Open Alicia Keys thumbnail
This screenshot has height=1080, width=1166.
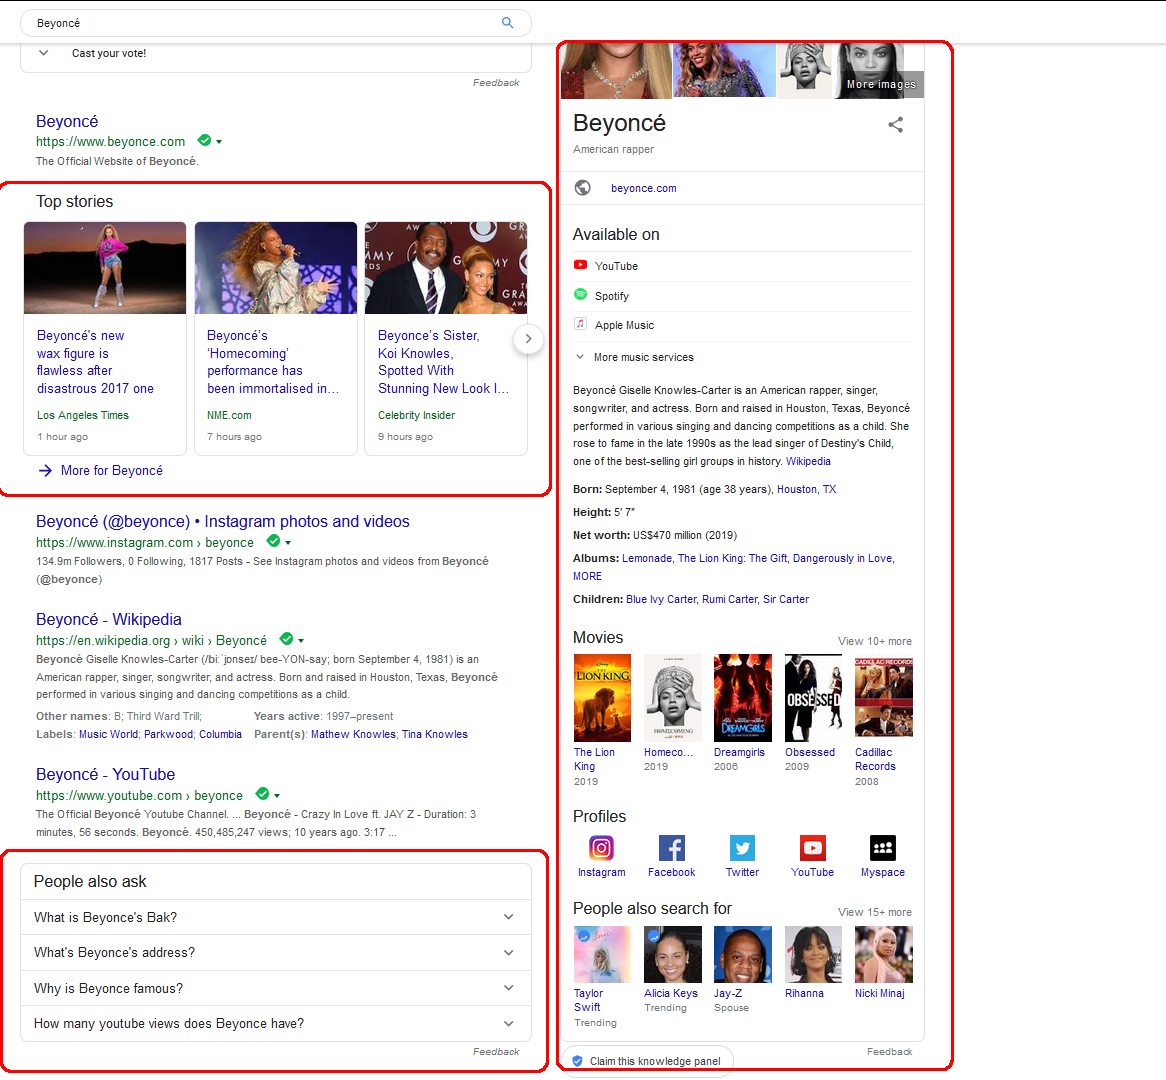point(672,954)
